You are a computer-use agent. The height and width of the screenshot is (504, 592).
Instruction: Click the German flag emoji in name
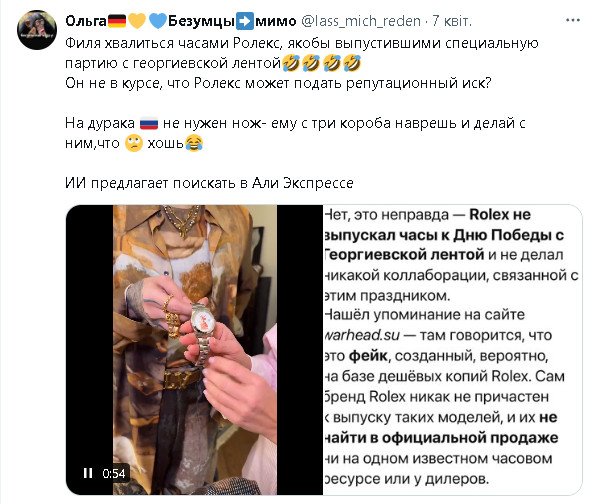(x=117, y=21)
